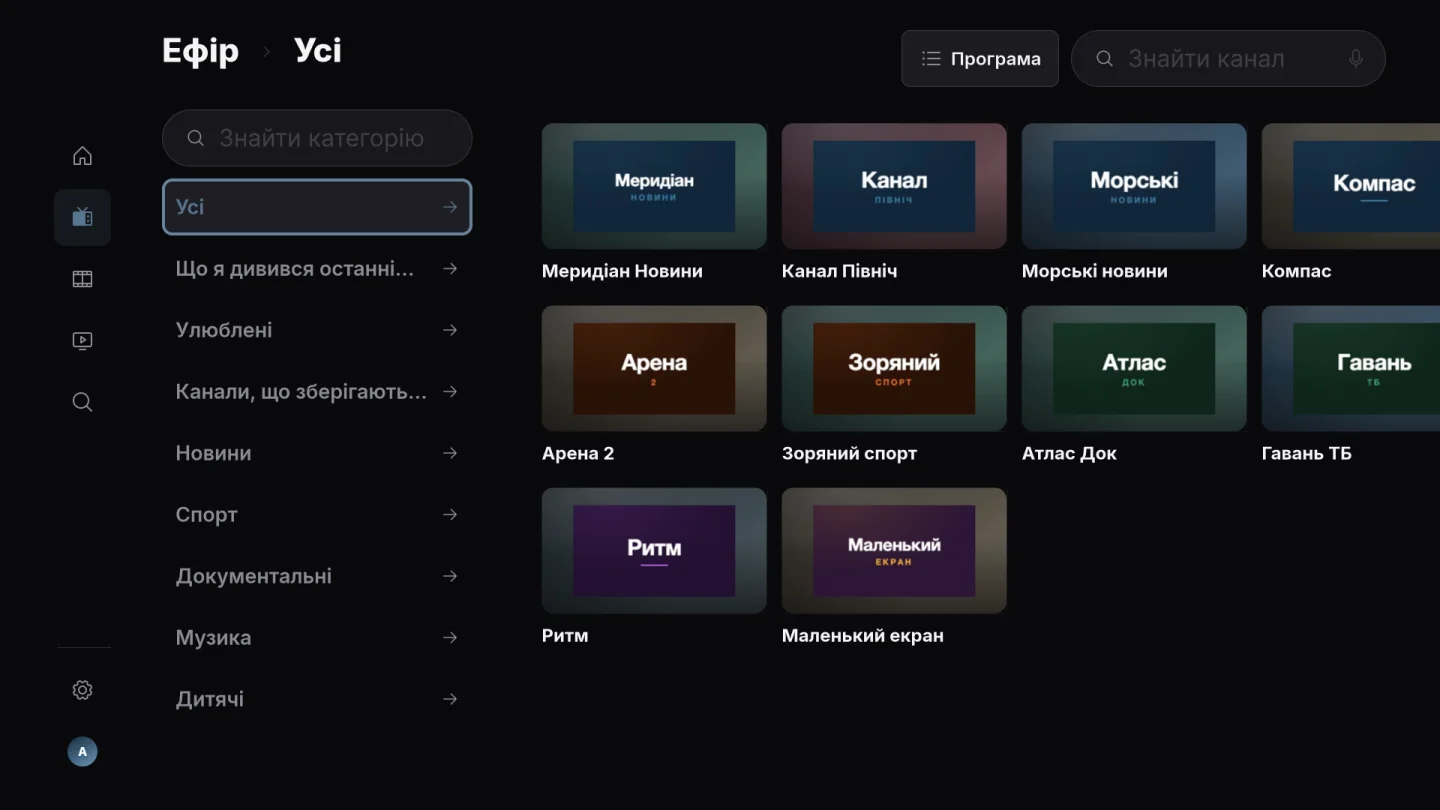
Task: Open the Home icon in sidebar
Action: pyautogui.click(x=82, y=156)
